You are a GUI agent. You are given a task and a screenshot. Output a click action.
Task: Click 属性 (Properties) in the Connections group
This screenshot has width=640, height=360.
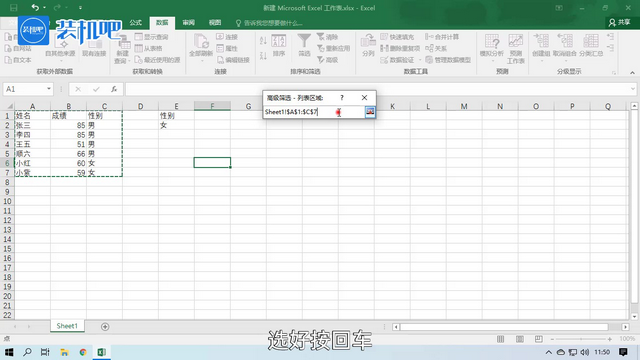coord(227,48)
